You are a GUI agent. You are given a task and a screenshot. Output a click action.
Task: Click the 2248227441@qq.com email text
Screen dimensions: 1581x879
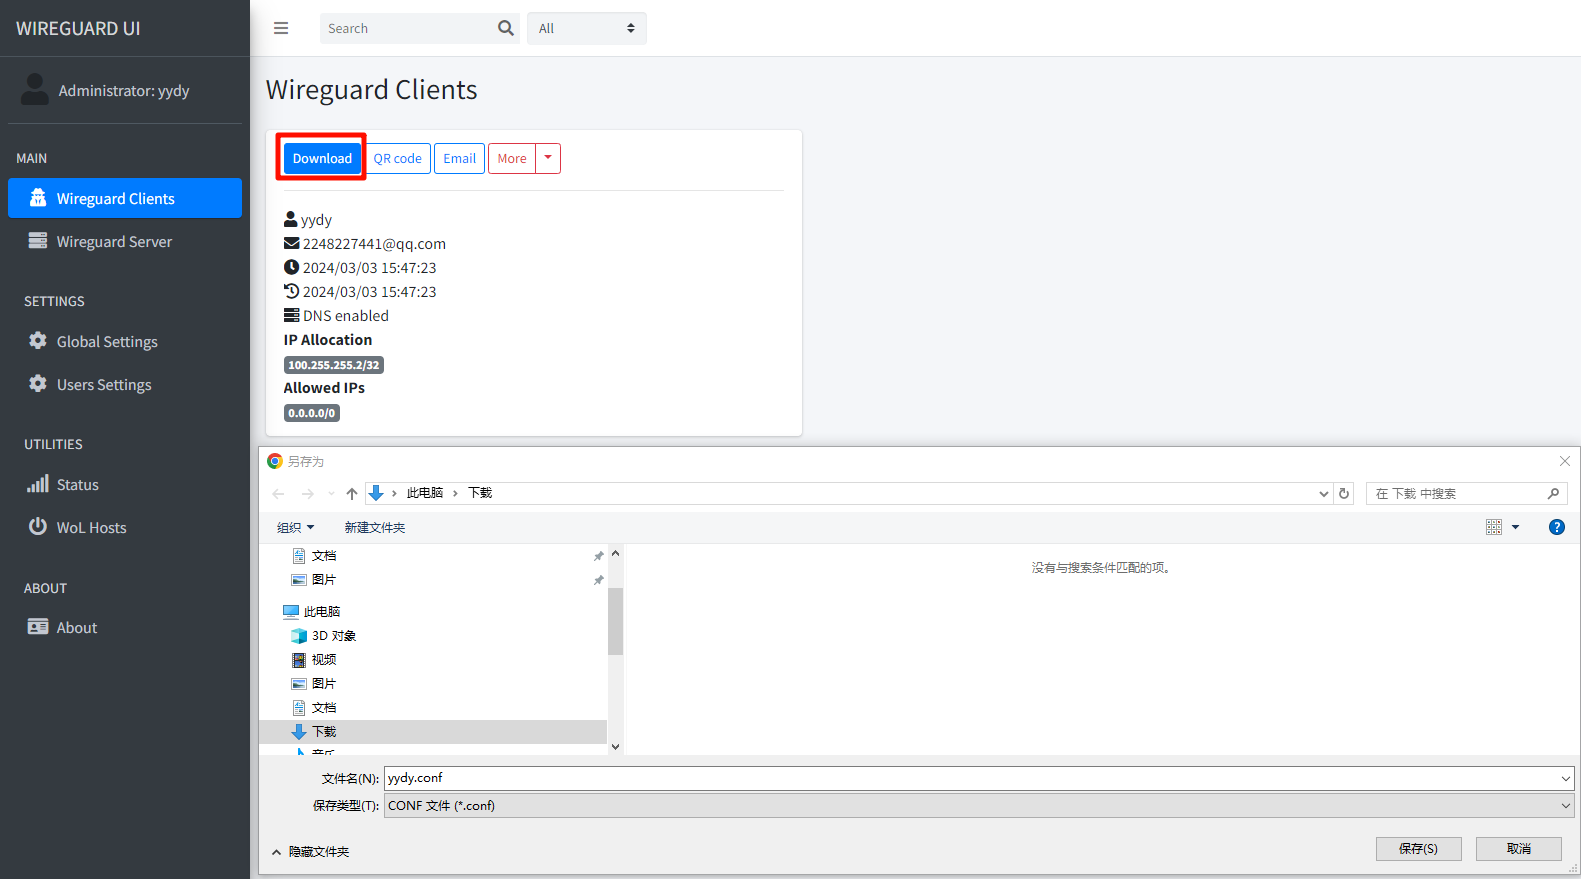374,243
